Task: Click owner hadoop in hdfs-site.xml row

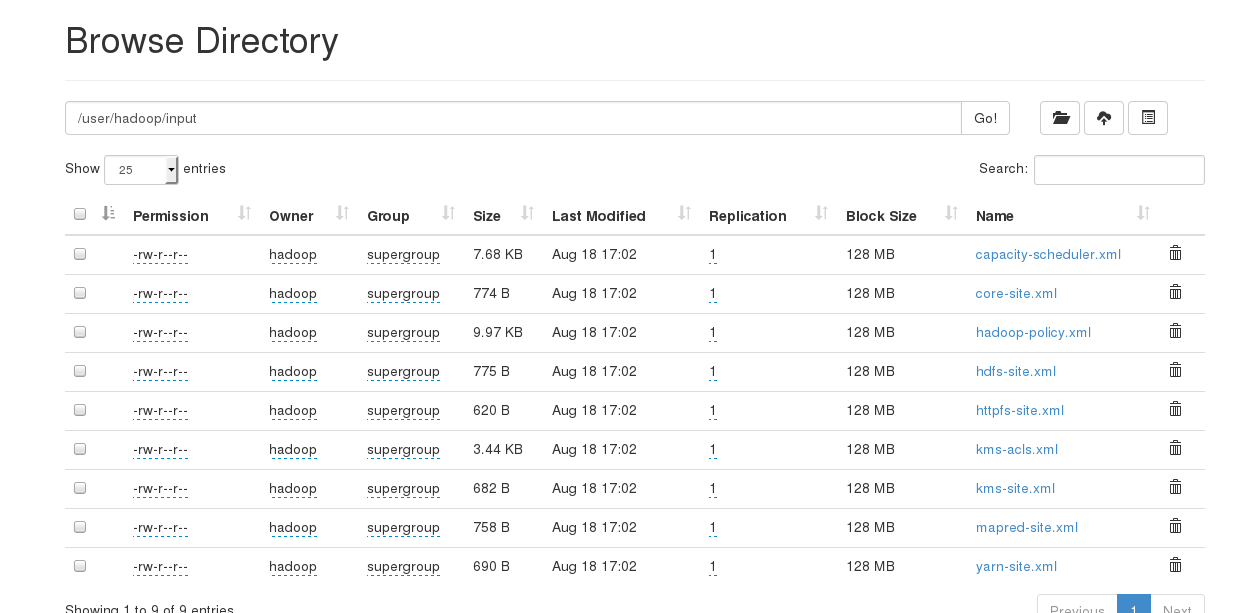Action: pyautogui.click(x=293, y=371)
